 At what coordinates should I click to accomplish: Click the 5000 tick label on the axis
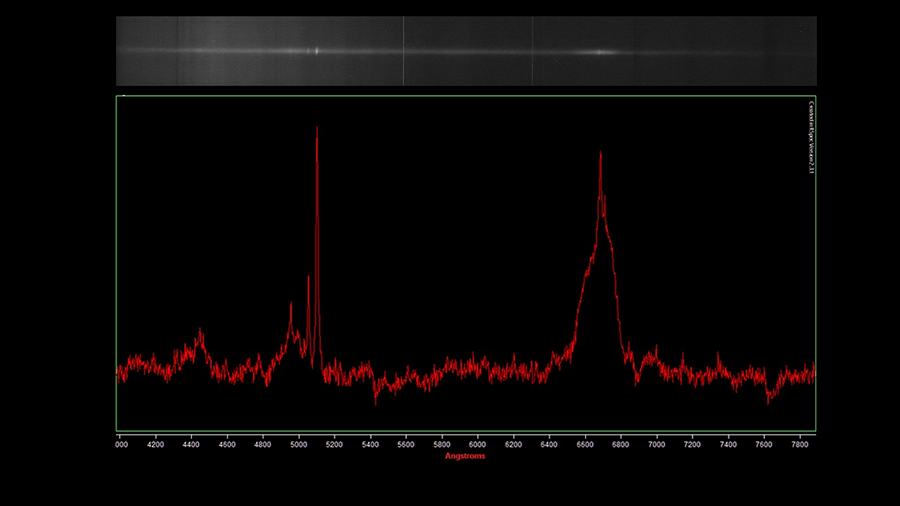click(298, 444)
